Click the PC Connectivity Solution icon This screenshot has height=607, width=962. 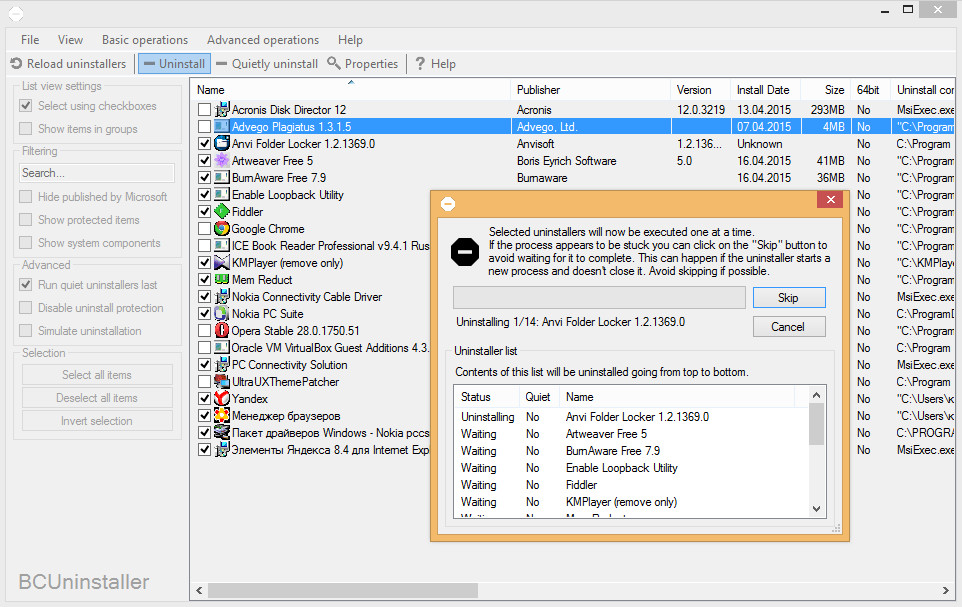(x=221, y=365)
